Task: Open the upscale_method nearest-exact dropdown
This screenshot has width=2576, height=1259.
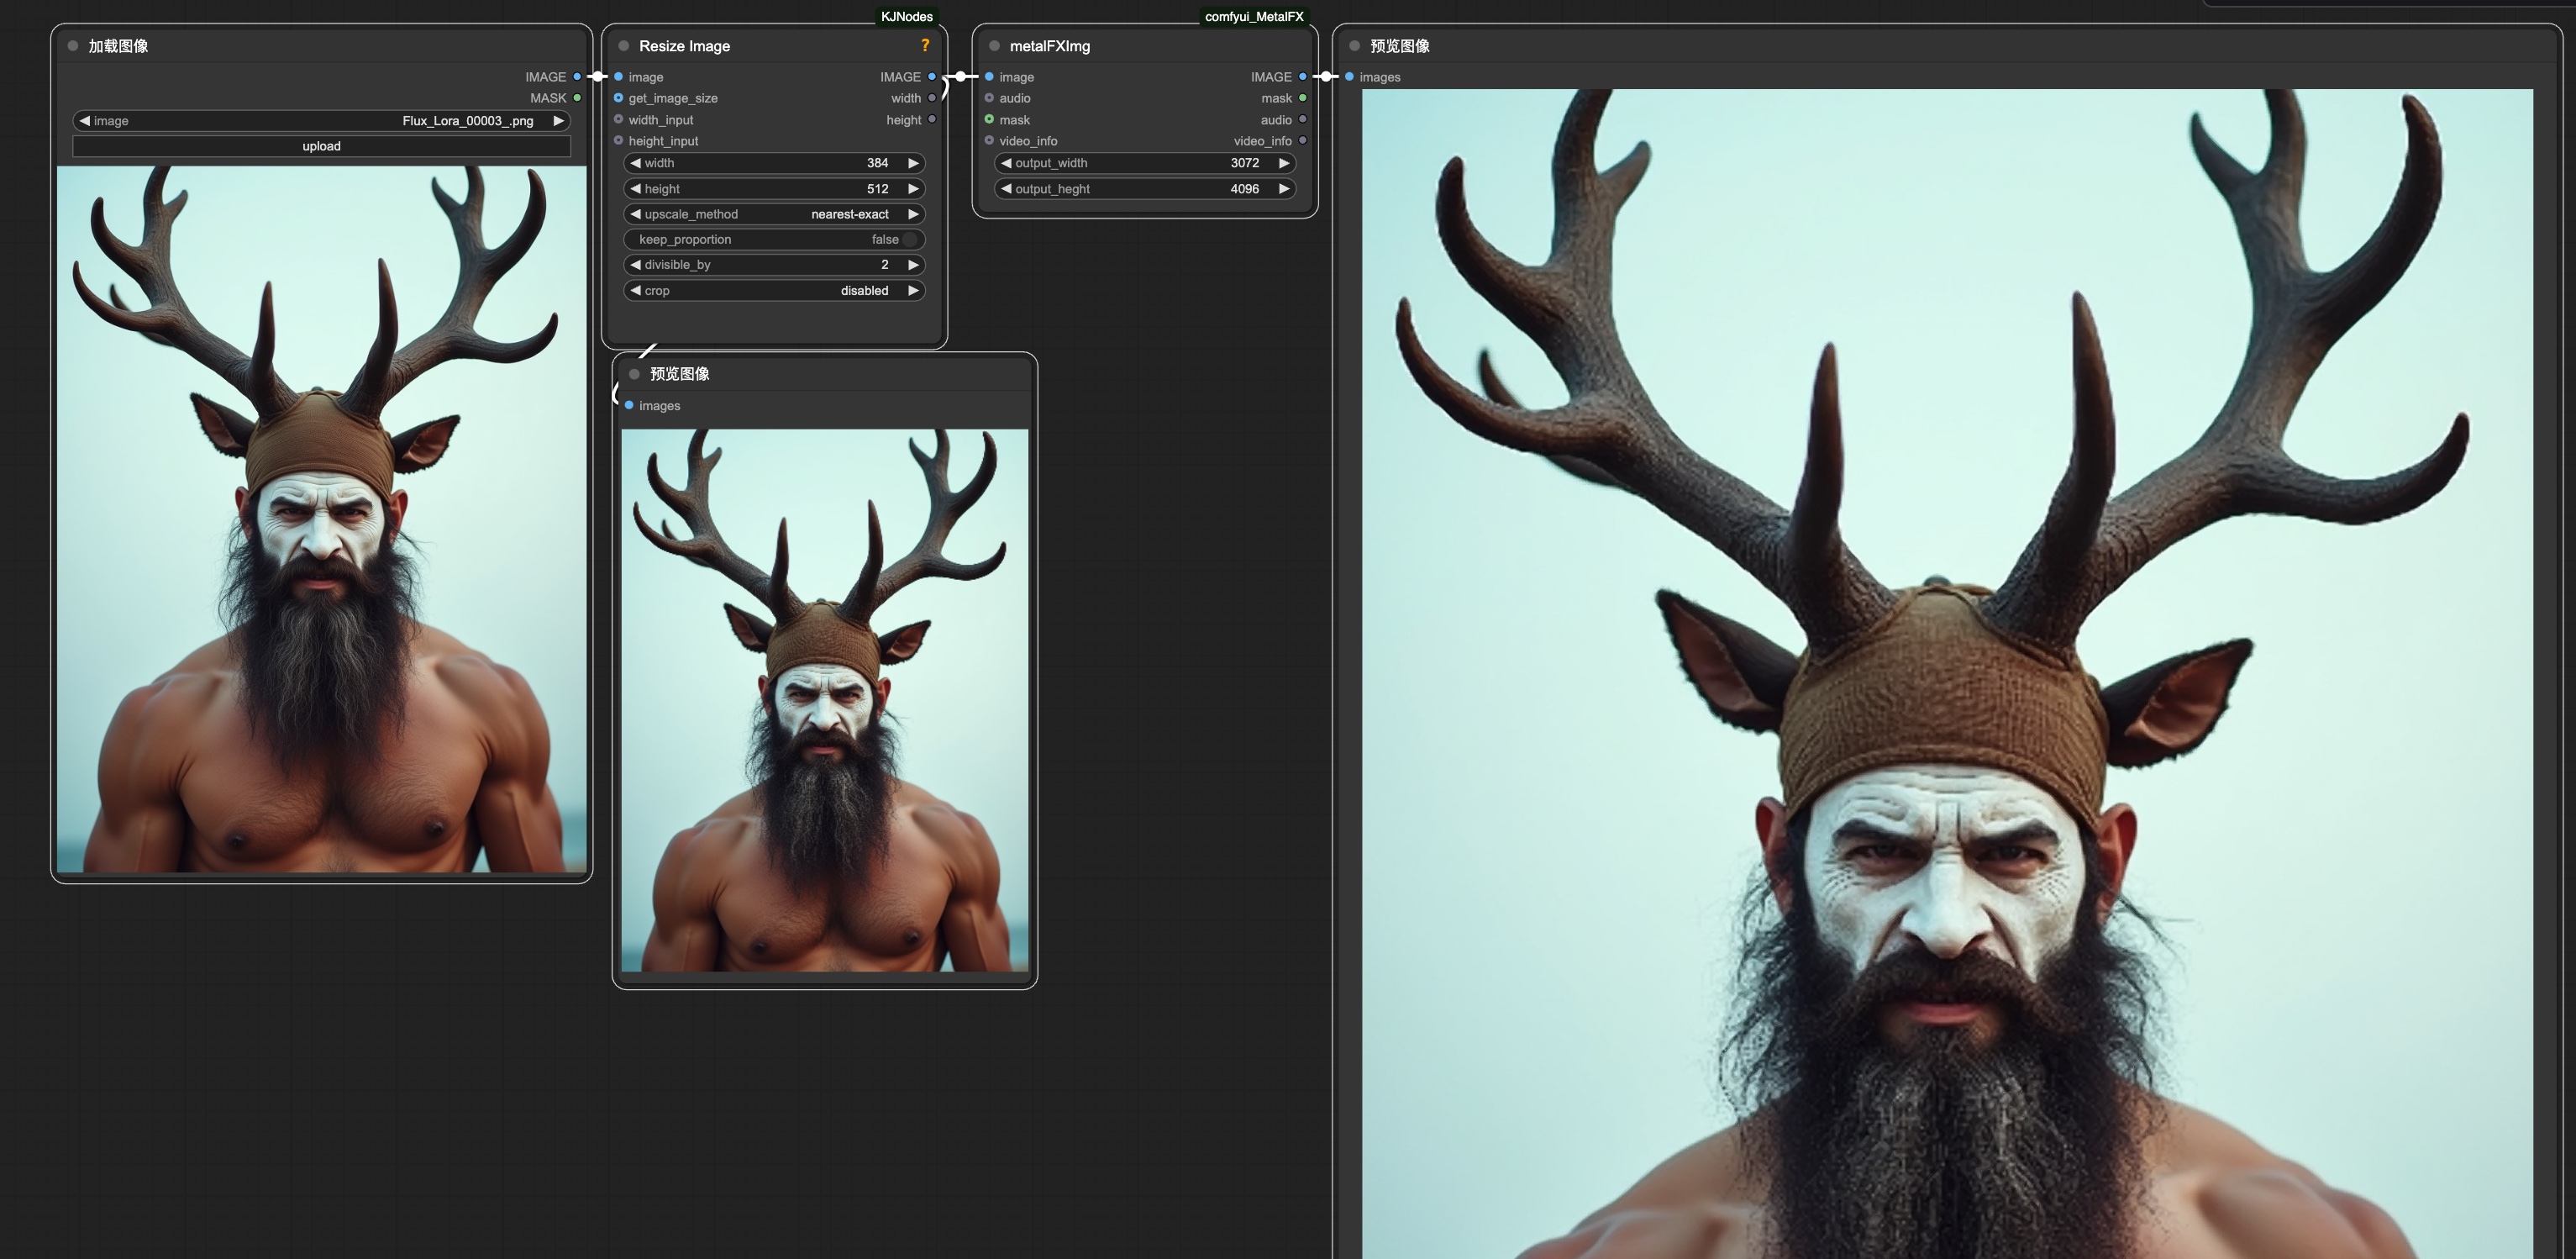Action: [774, 214]
